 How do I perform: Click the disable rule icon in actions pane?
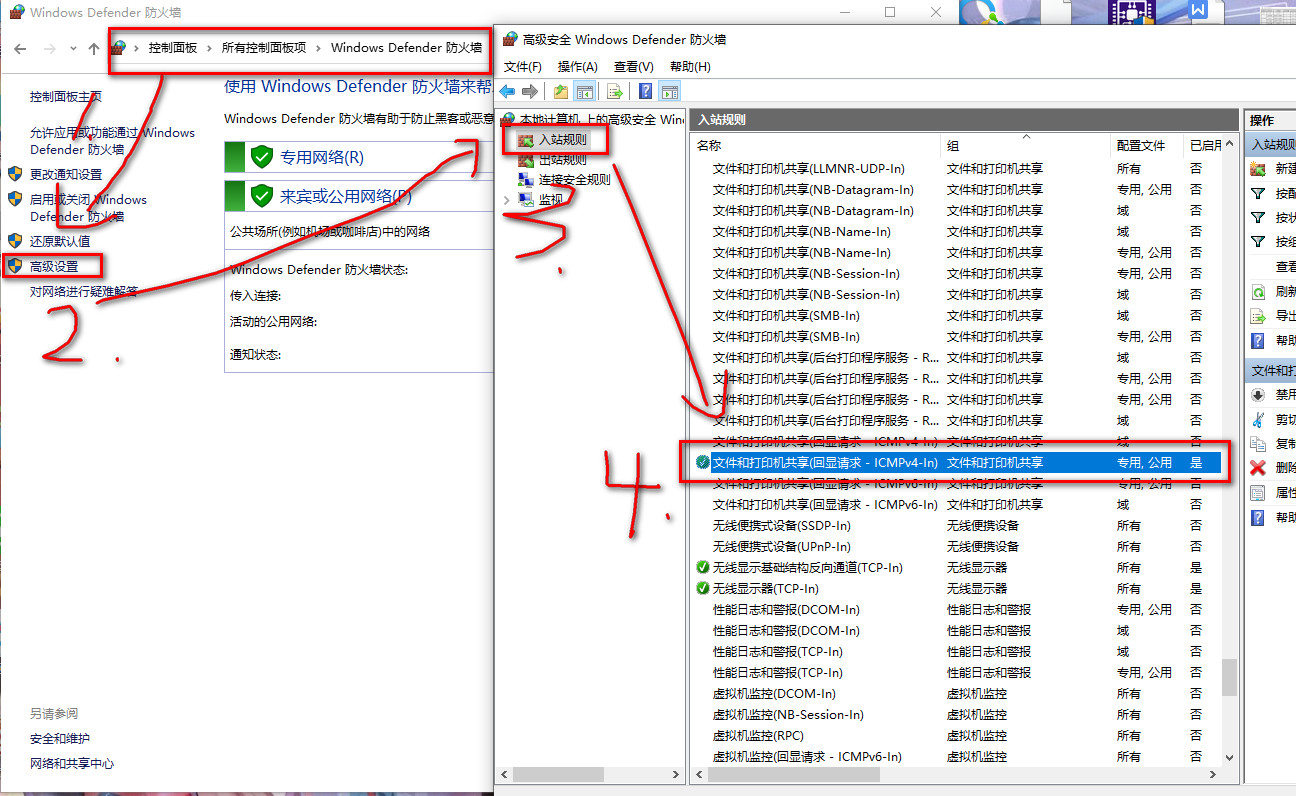click(1258, 395)
